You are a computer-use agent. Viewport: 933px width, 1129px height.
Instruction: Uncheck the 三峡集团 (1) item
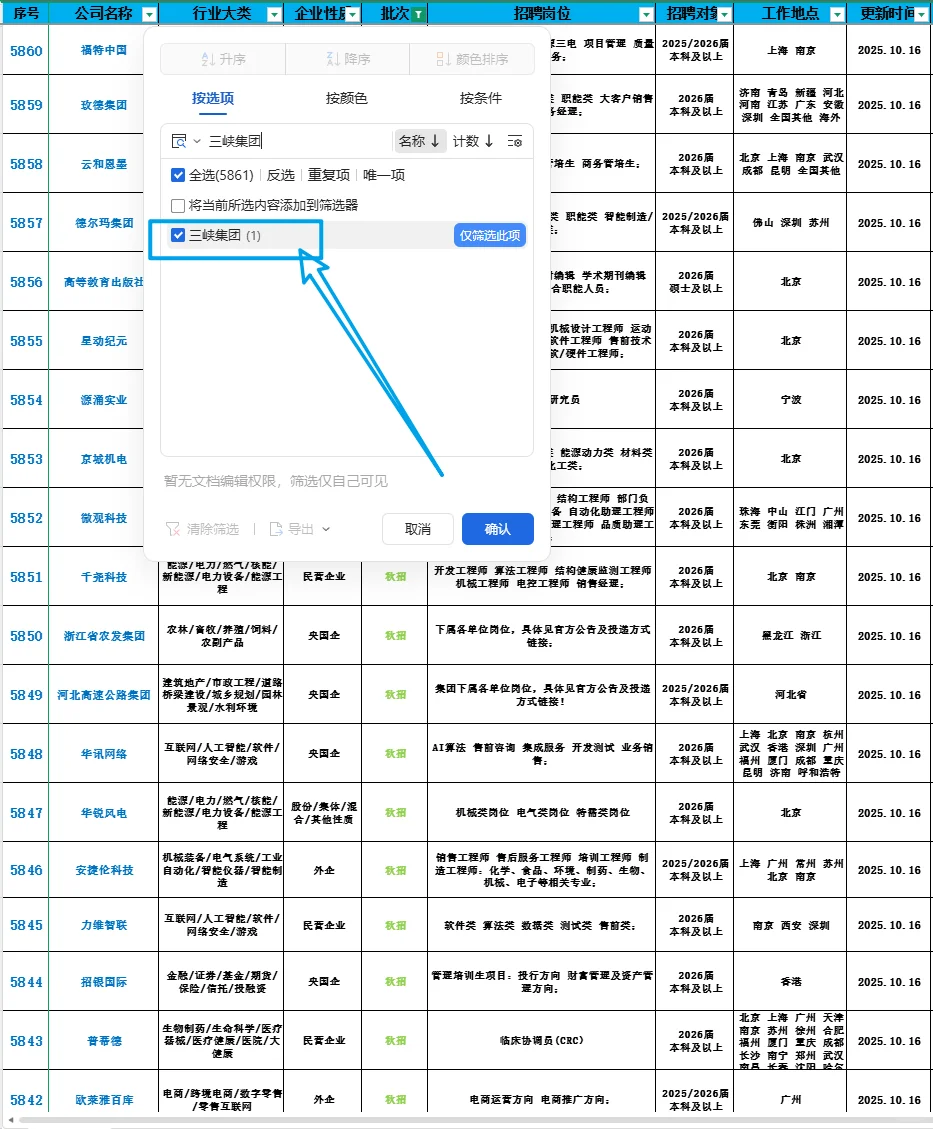(x=179, y=235)
